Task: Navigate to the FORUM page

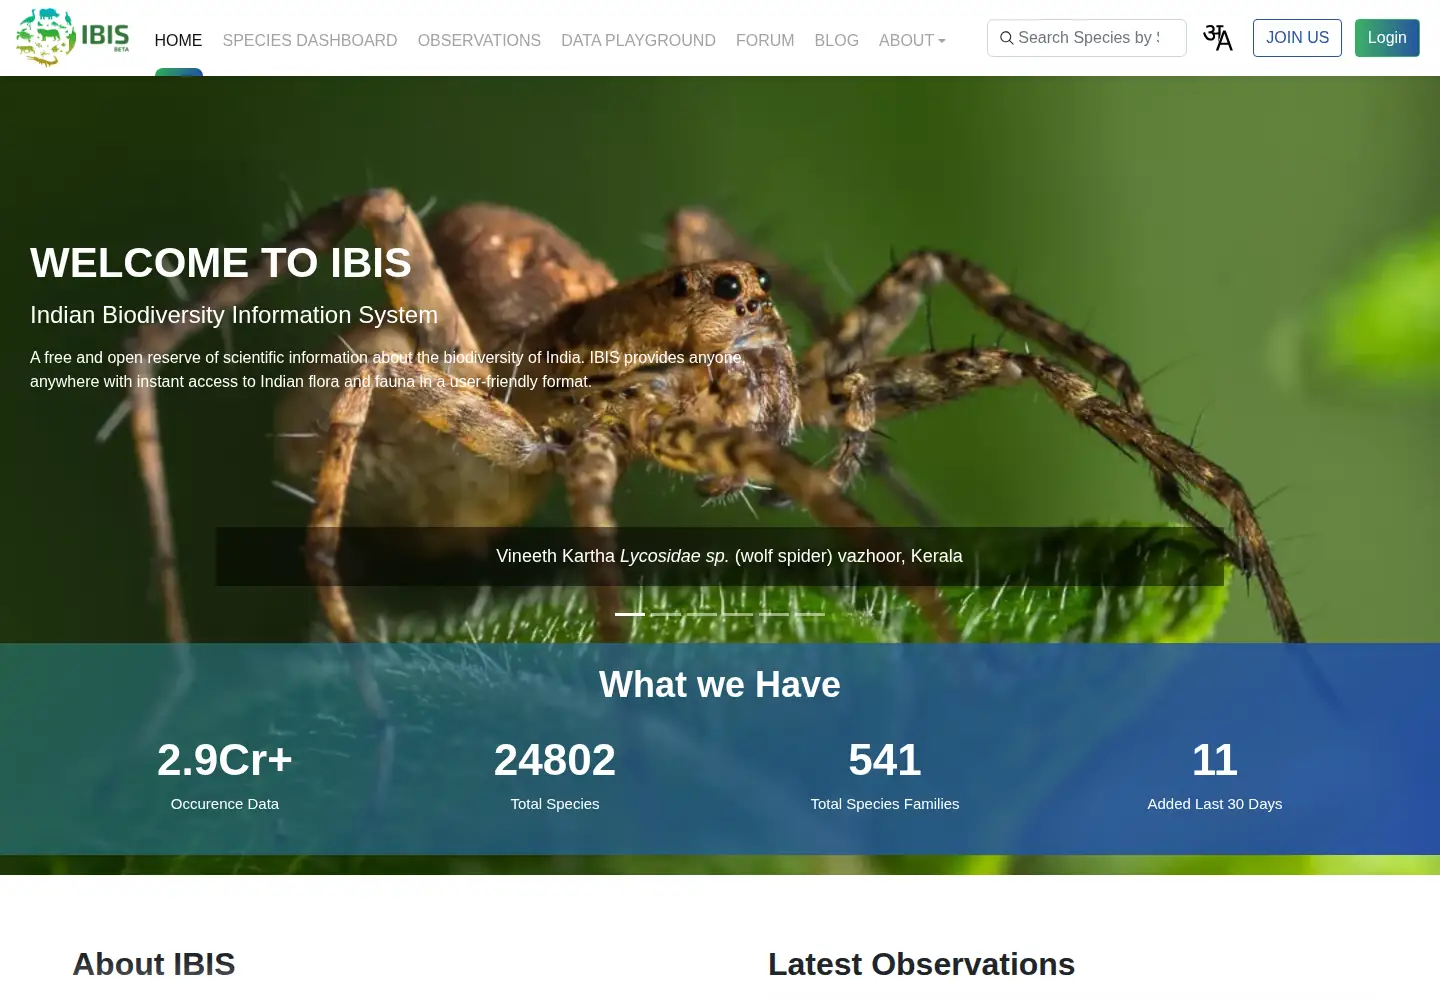Action: coord(765,40)
